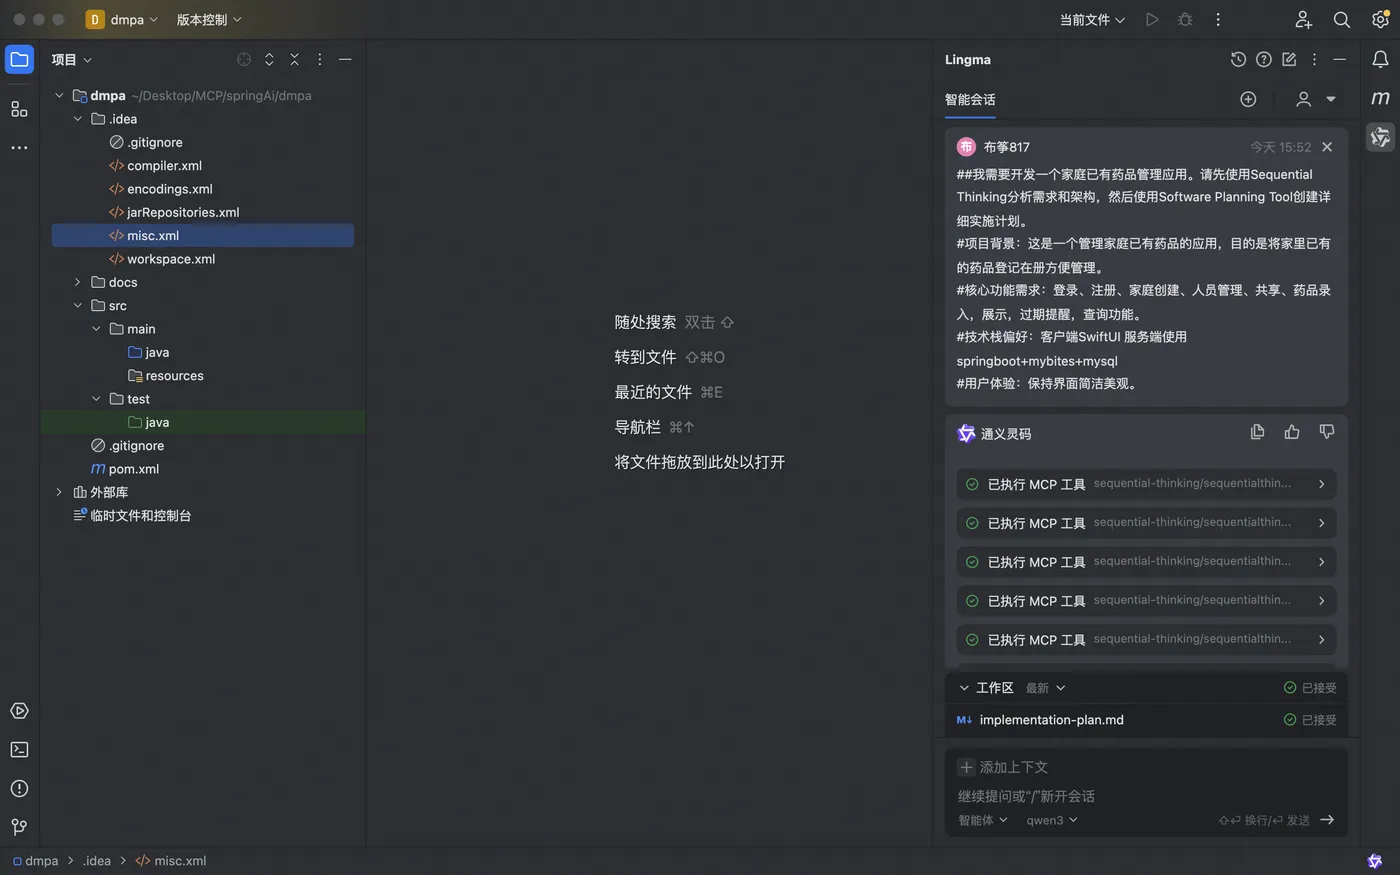Dislike the Lingma response thumbs down
The width and height of the screenshot is (1400, 875).
coord(1327,432)
